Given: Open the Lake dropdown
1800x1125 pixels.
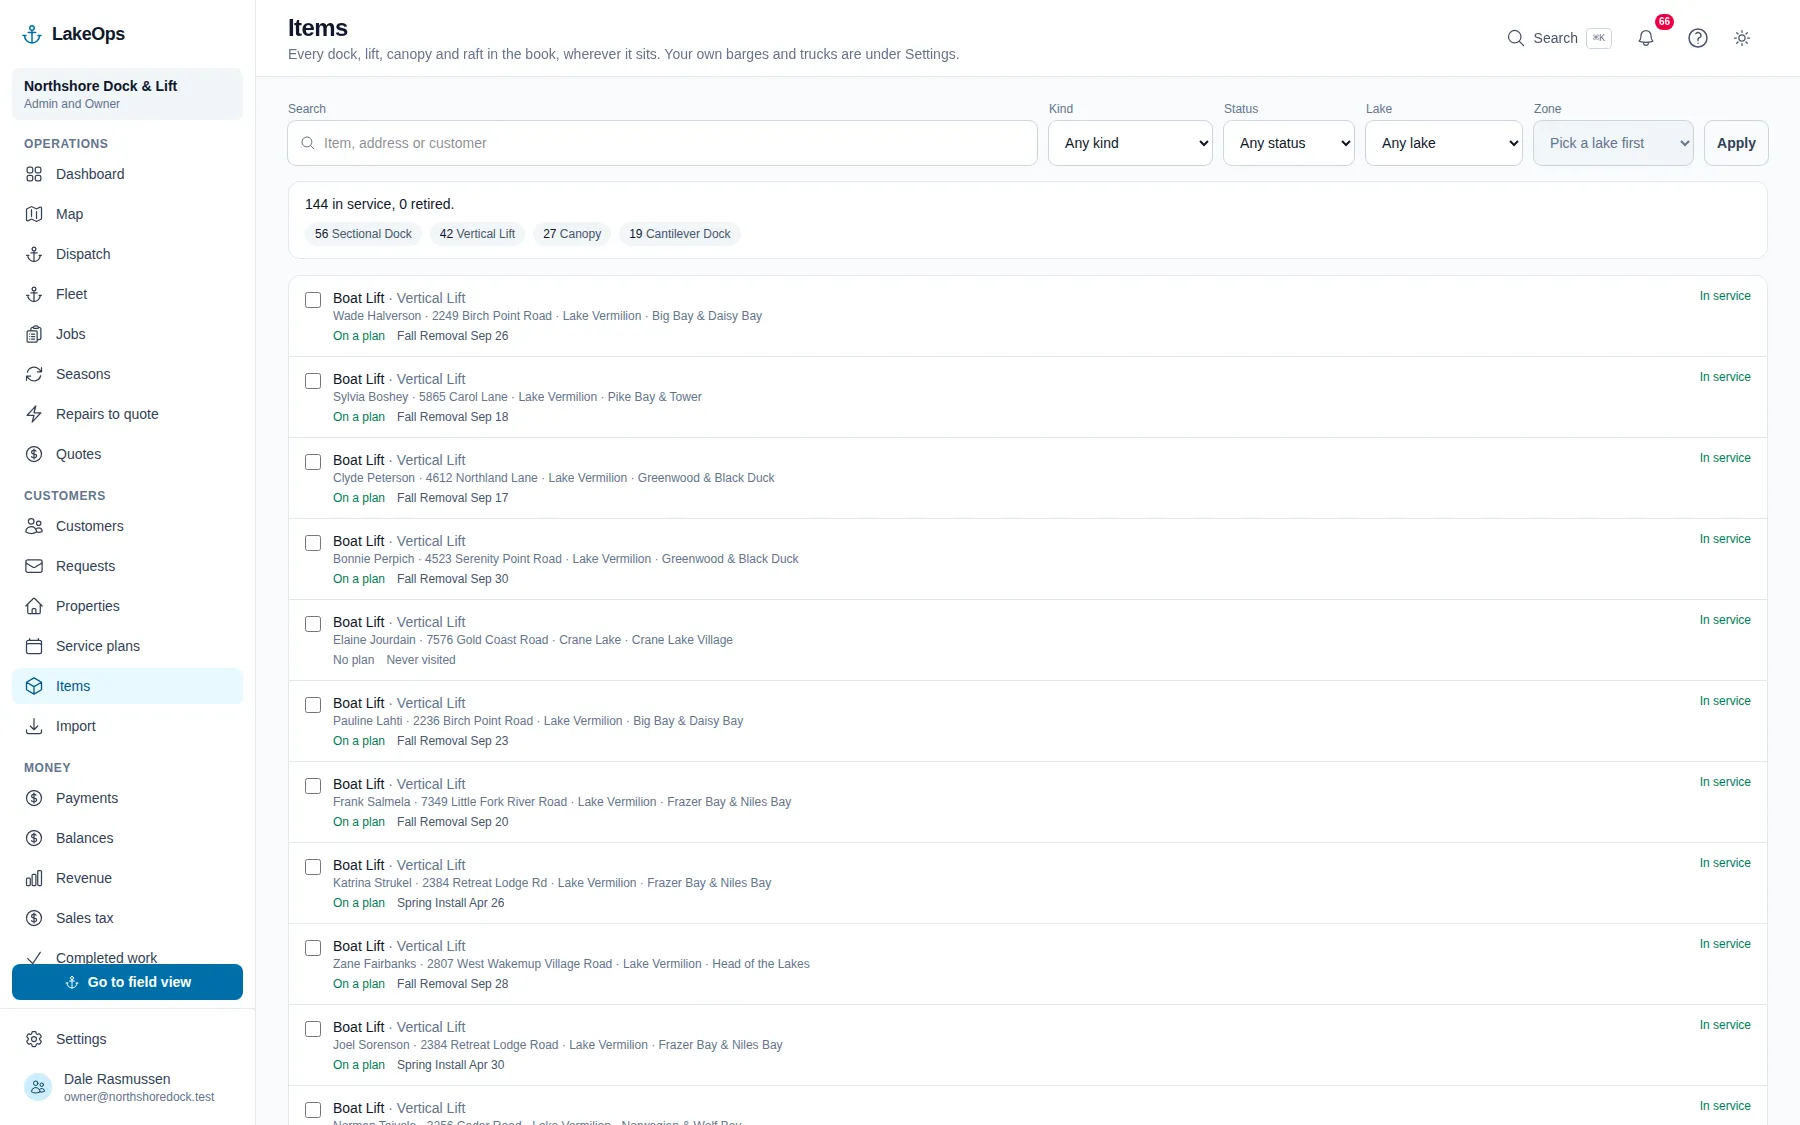Looking at the screenshot, I should [x=1444, y=143].
